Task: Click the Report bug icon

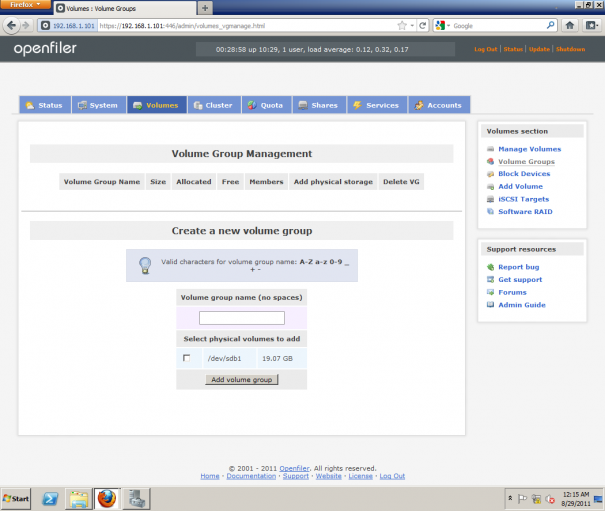Action: 490,267
